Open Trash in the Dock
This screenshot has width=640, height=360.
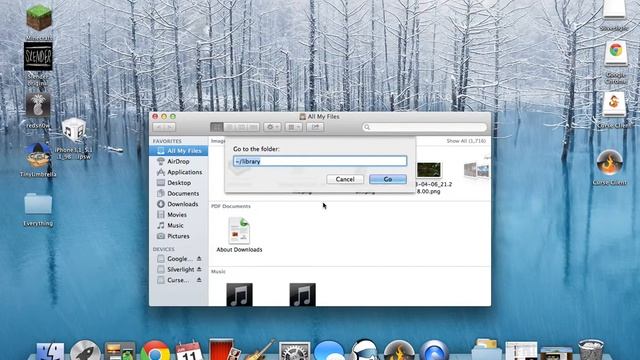pyautogui.click(x=591, y=350)
